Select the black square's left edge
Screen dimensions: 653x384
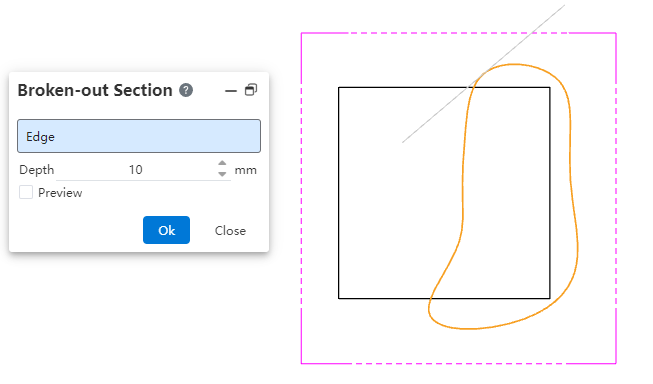[339, 193]
